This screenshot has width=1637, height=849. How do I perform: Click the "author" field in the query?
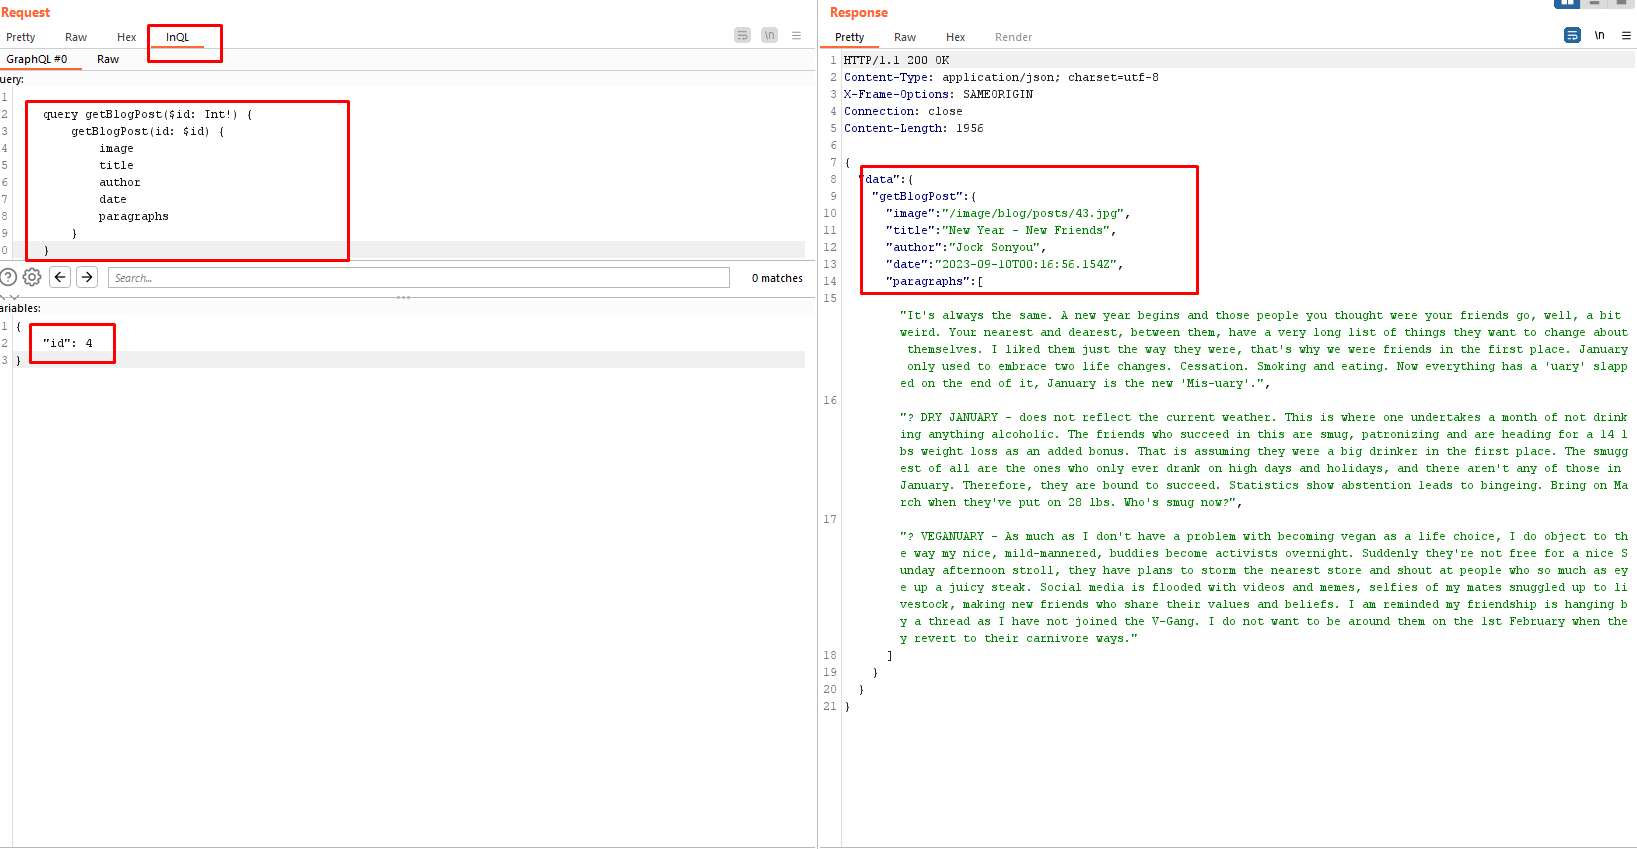pos(120,182)
